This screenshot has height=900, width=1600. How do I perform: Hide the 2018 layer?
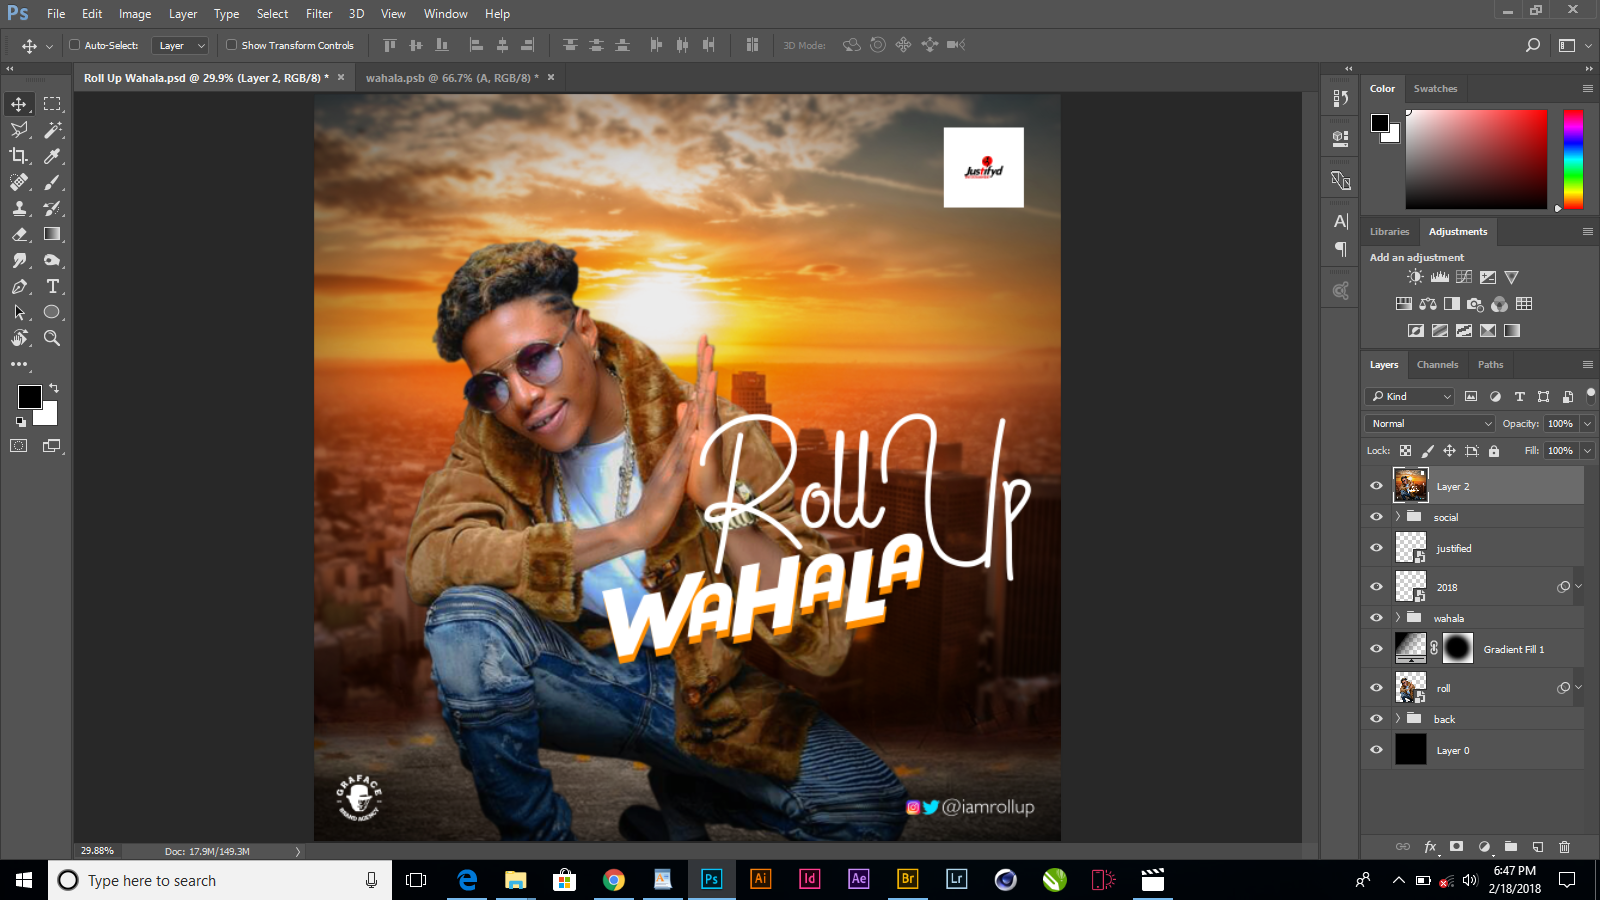(1376, 587)
